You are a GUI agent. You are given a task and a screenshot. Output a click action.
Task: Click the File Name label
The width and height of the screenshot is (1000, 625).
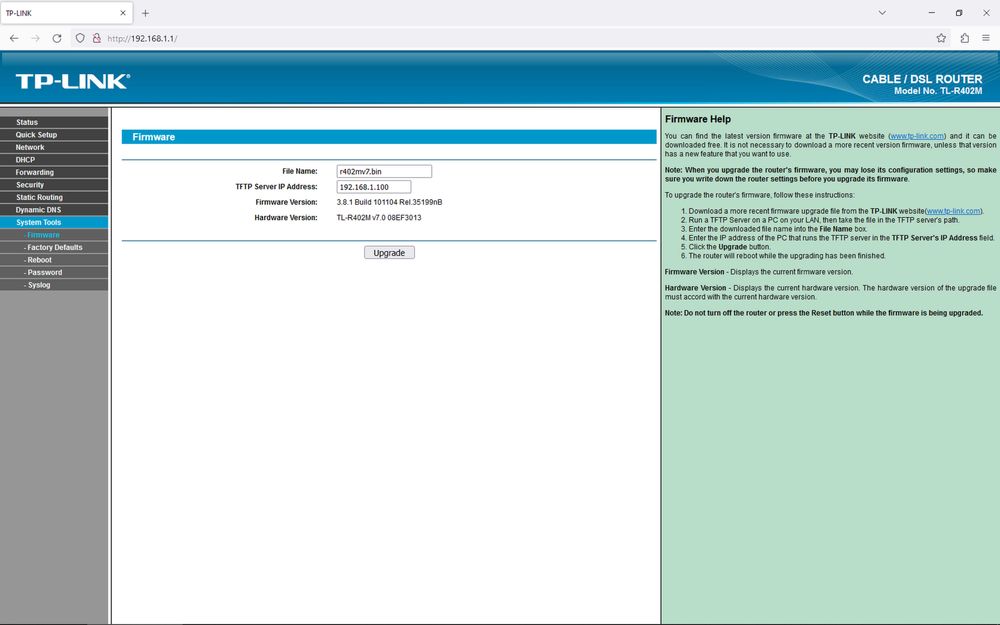click(x=300, y=171)
